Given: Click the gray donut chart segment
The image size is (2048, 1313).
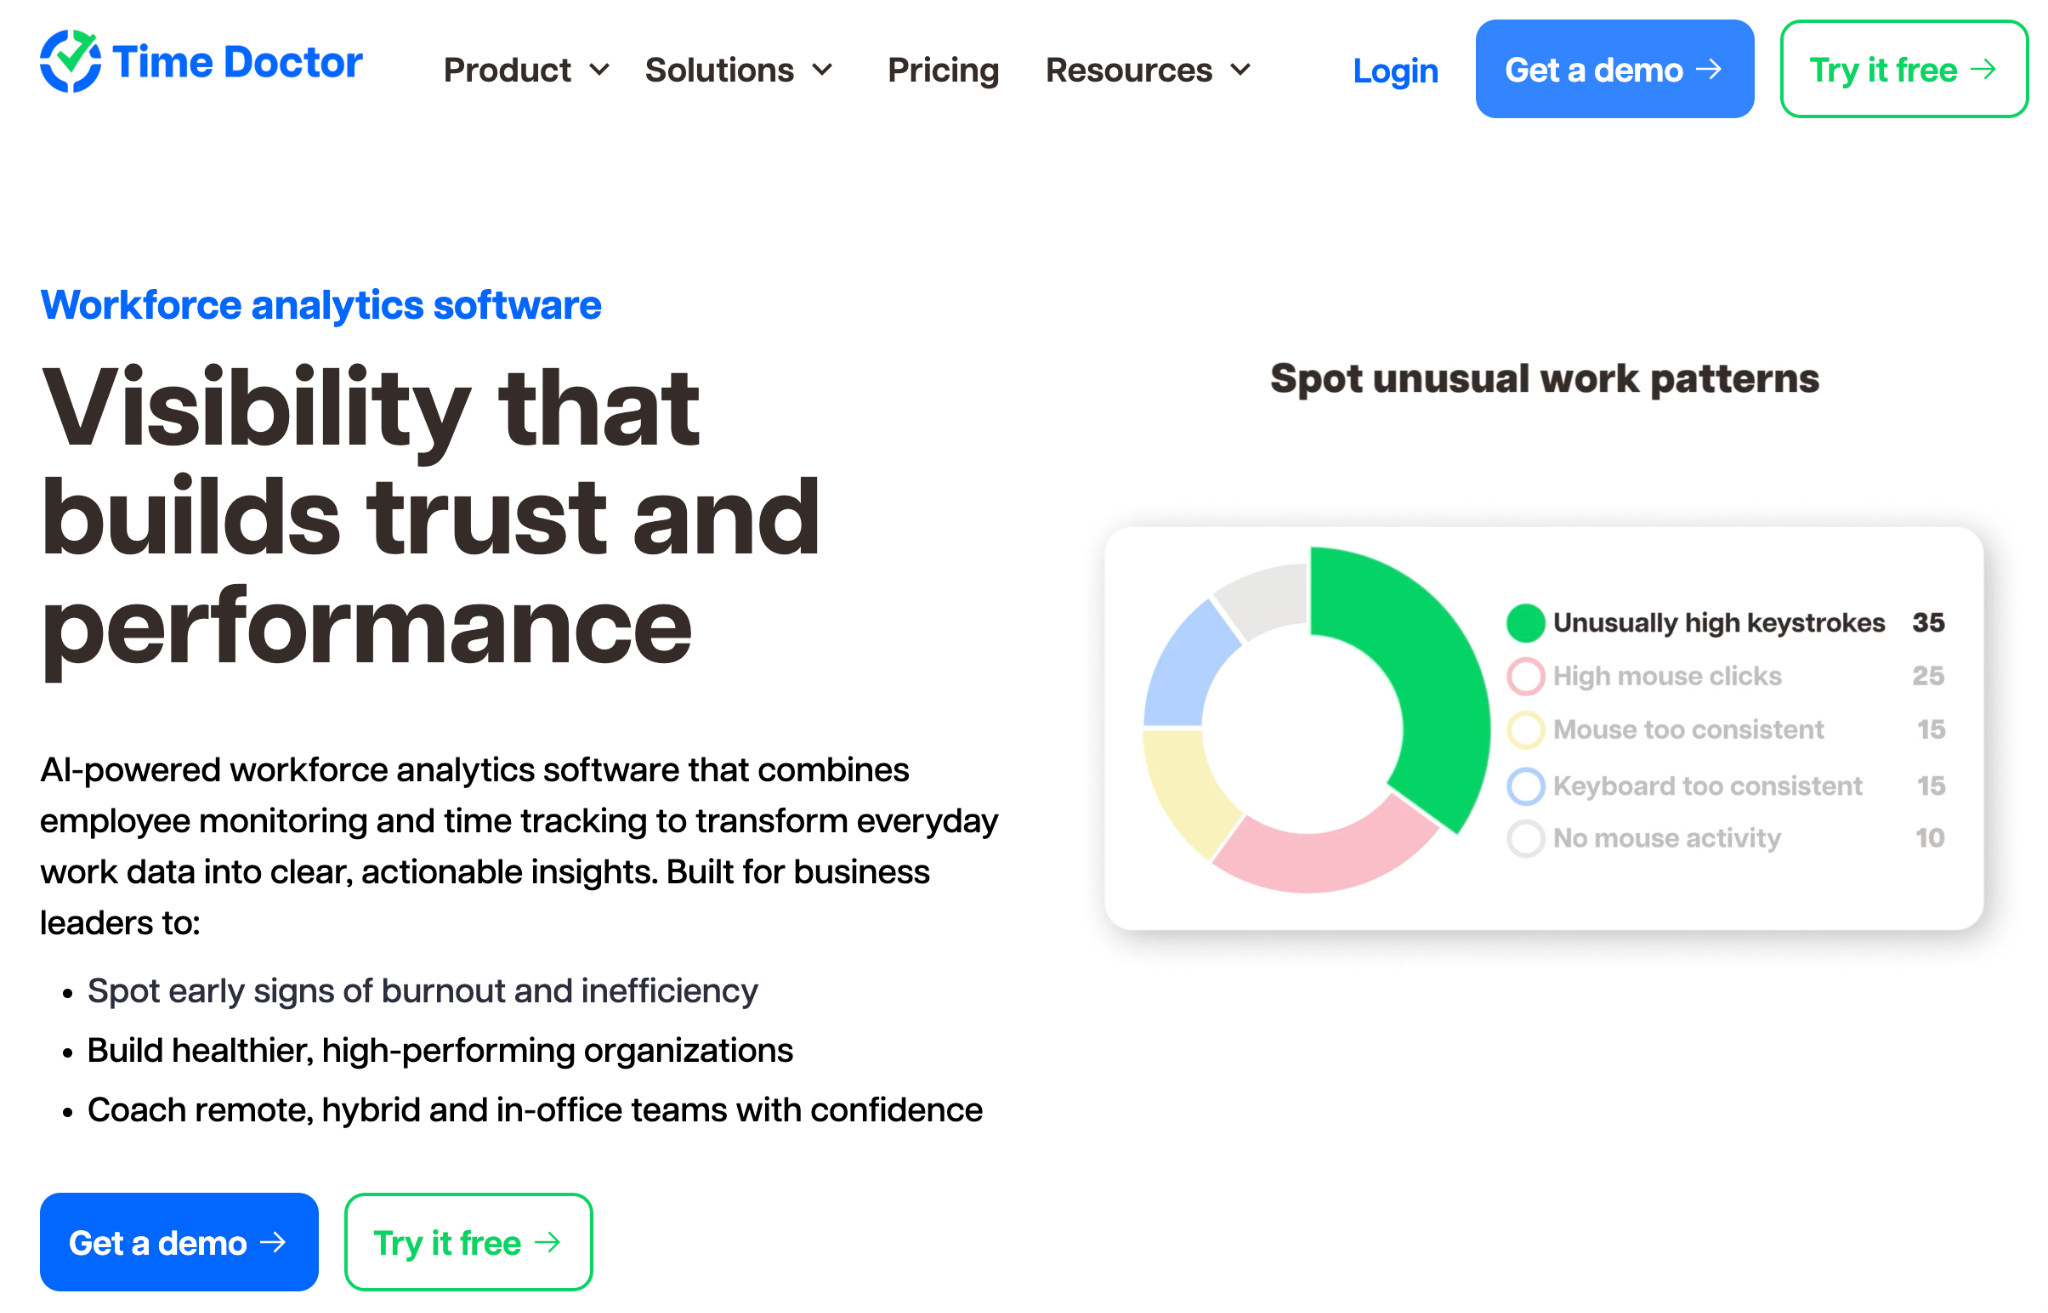Looking at the screenshot, I should (1268, 599).
